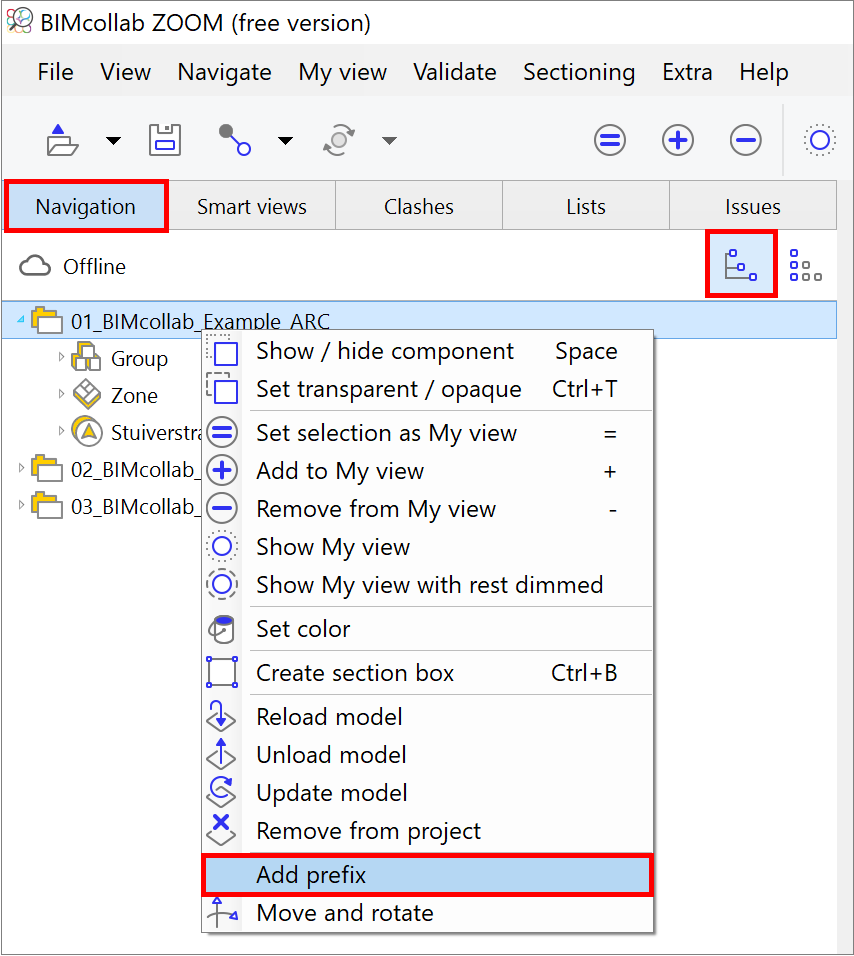Select the 01_BIMcollab_Example_ARC model row
The width and height of the screenshot is (854, 956).
(x=419, y=320)
